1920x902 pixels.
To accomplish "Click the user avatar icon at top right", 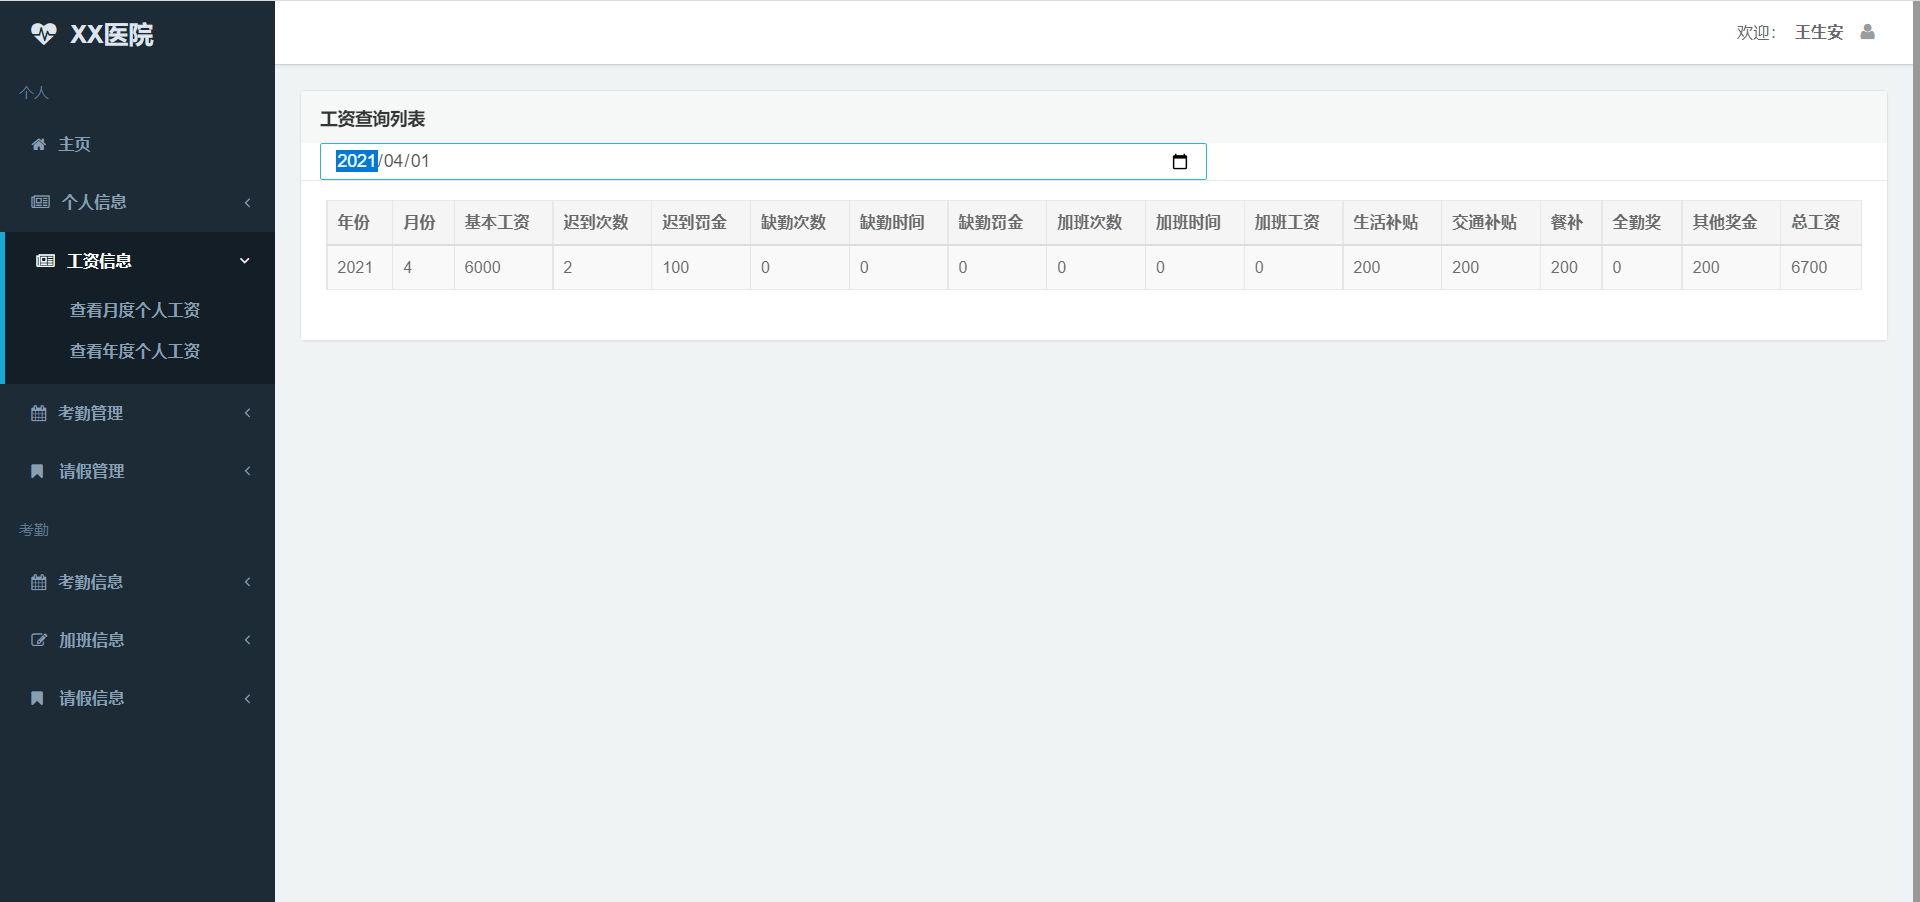I will pos(1867,32).
